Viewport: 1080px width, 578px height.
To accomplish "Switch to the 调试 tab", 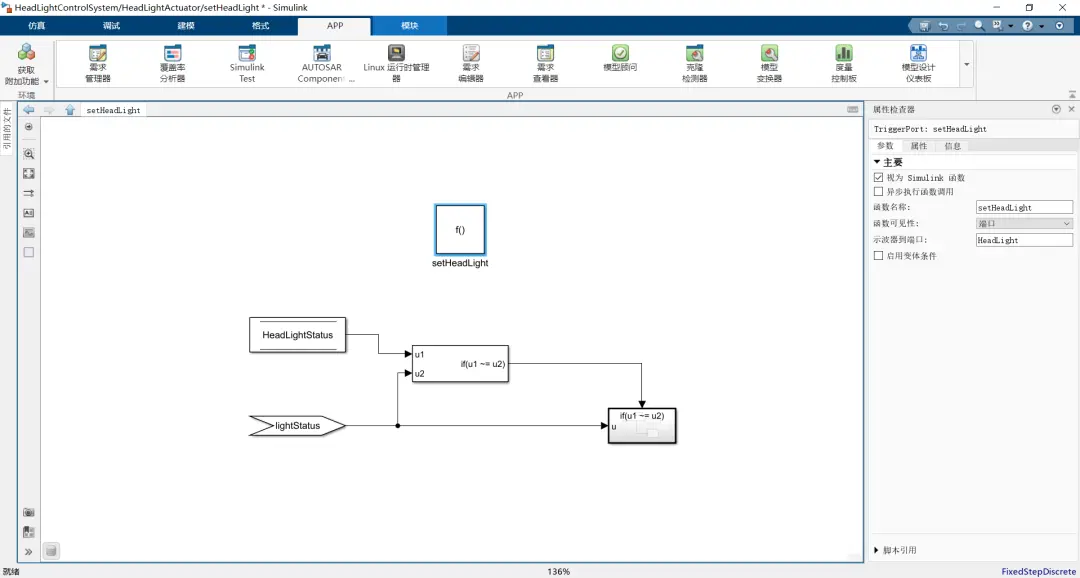I will click(112, 26).
